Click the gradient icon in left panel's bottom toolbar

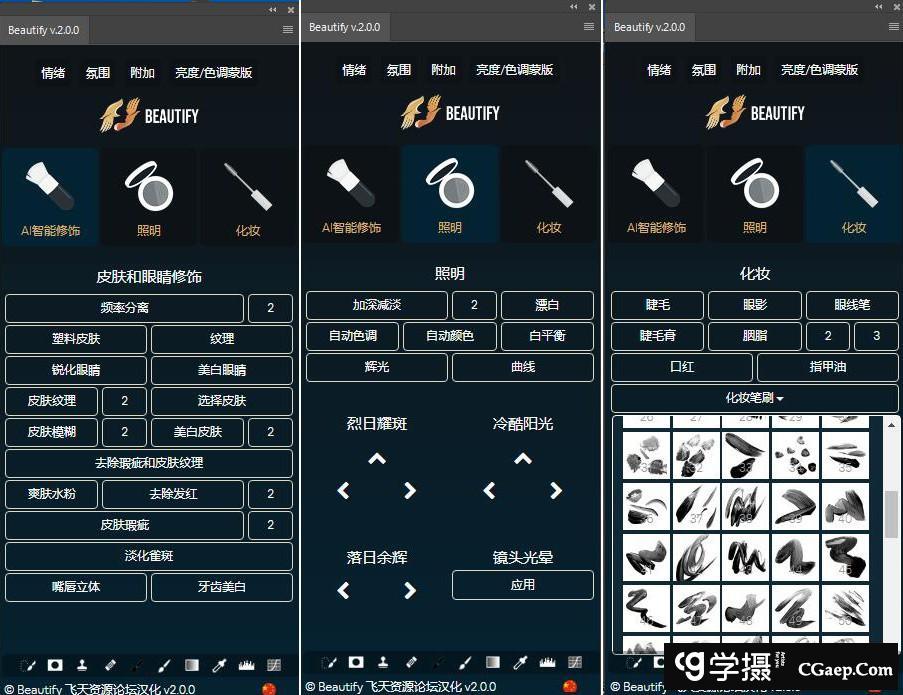pyautogui.click(x=192, y=664)
